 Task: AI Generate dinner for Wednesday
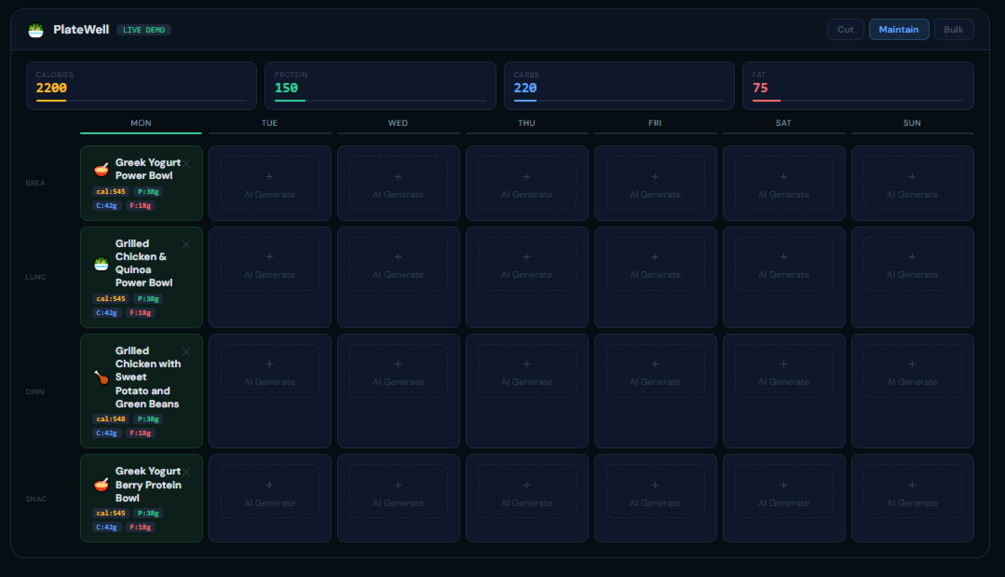pos(398,371)
